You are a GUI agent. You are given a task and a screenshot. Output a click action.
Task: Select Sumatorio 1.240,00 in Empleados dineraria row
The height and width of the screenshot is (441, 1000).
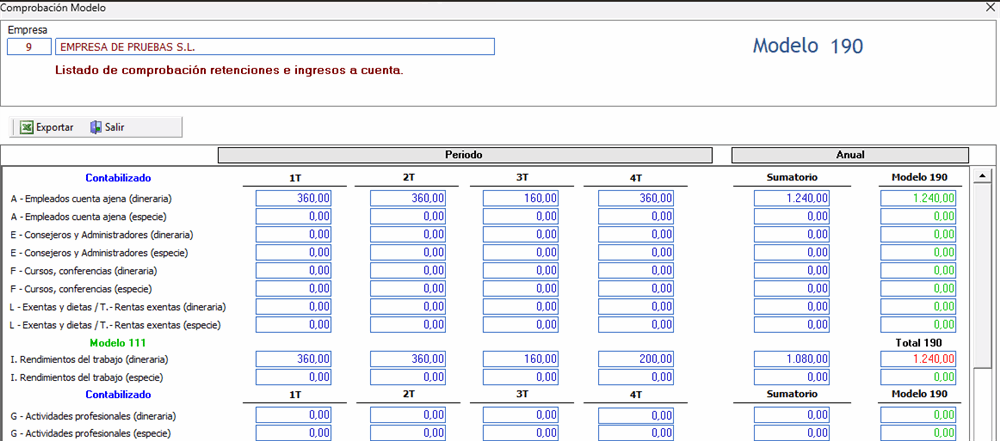pos(793,199)
